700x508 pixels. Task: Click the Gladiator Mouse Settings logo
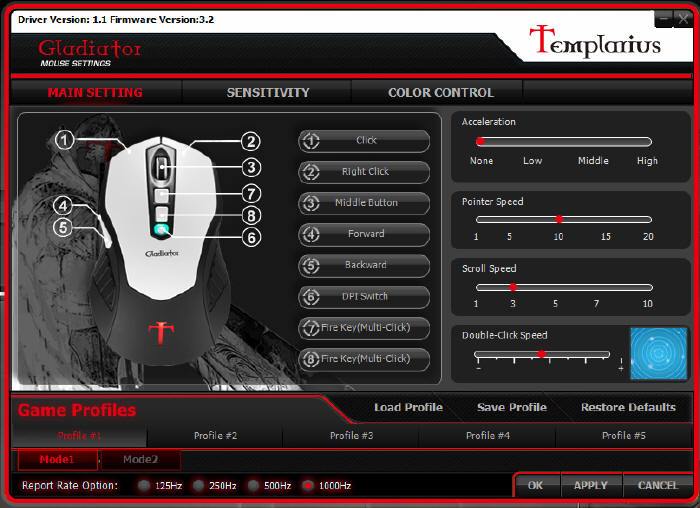point(89,53)
